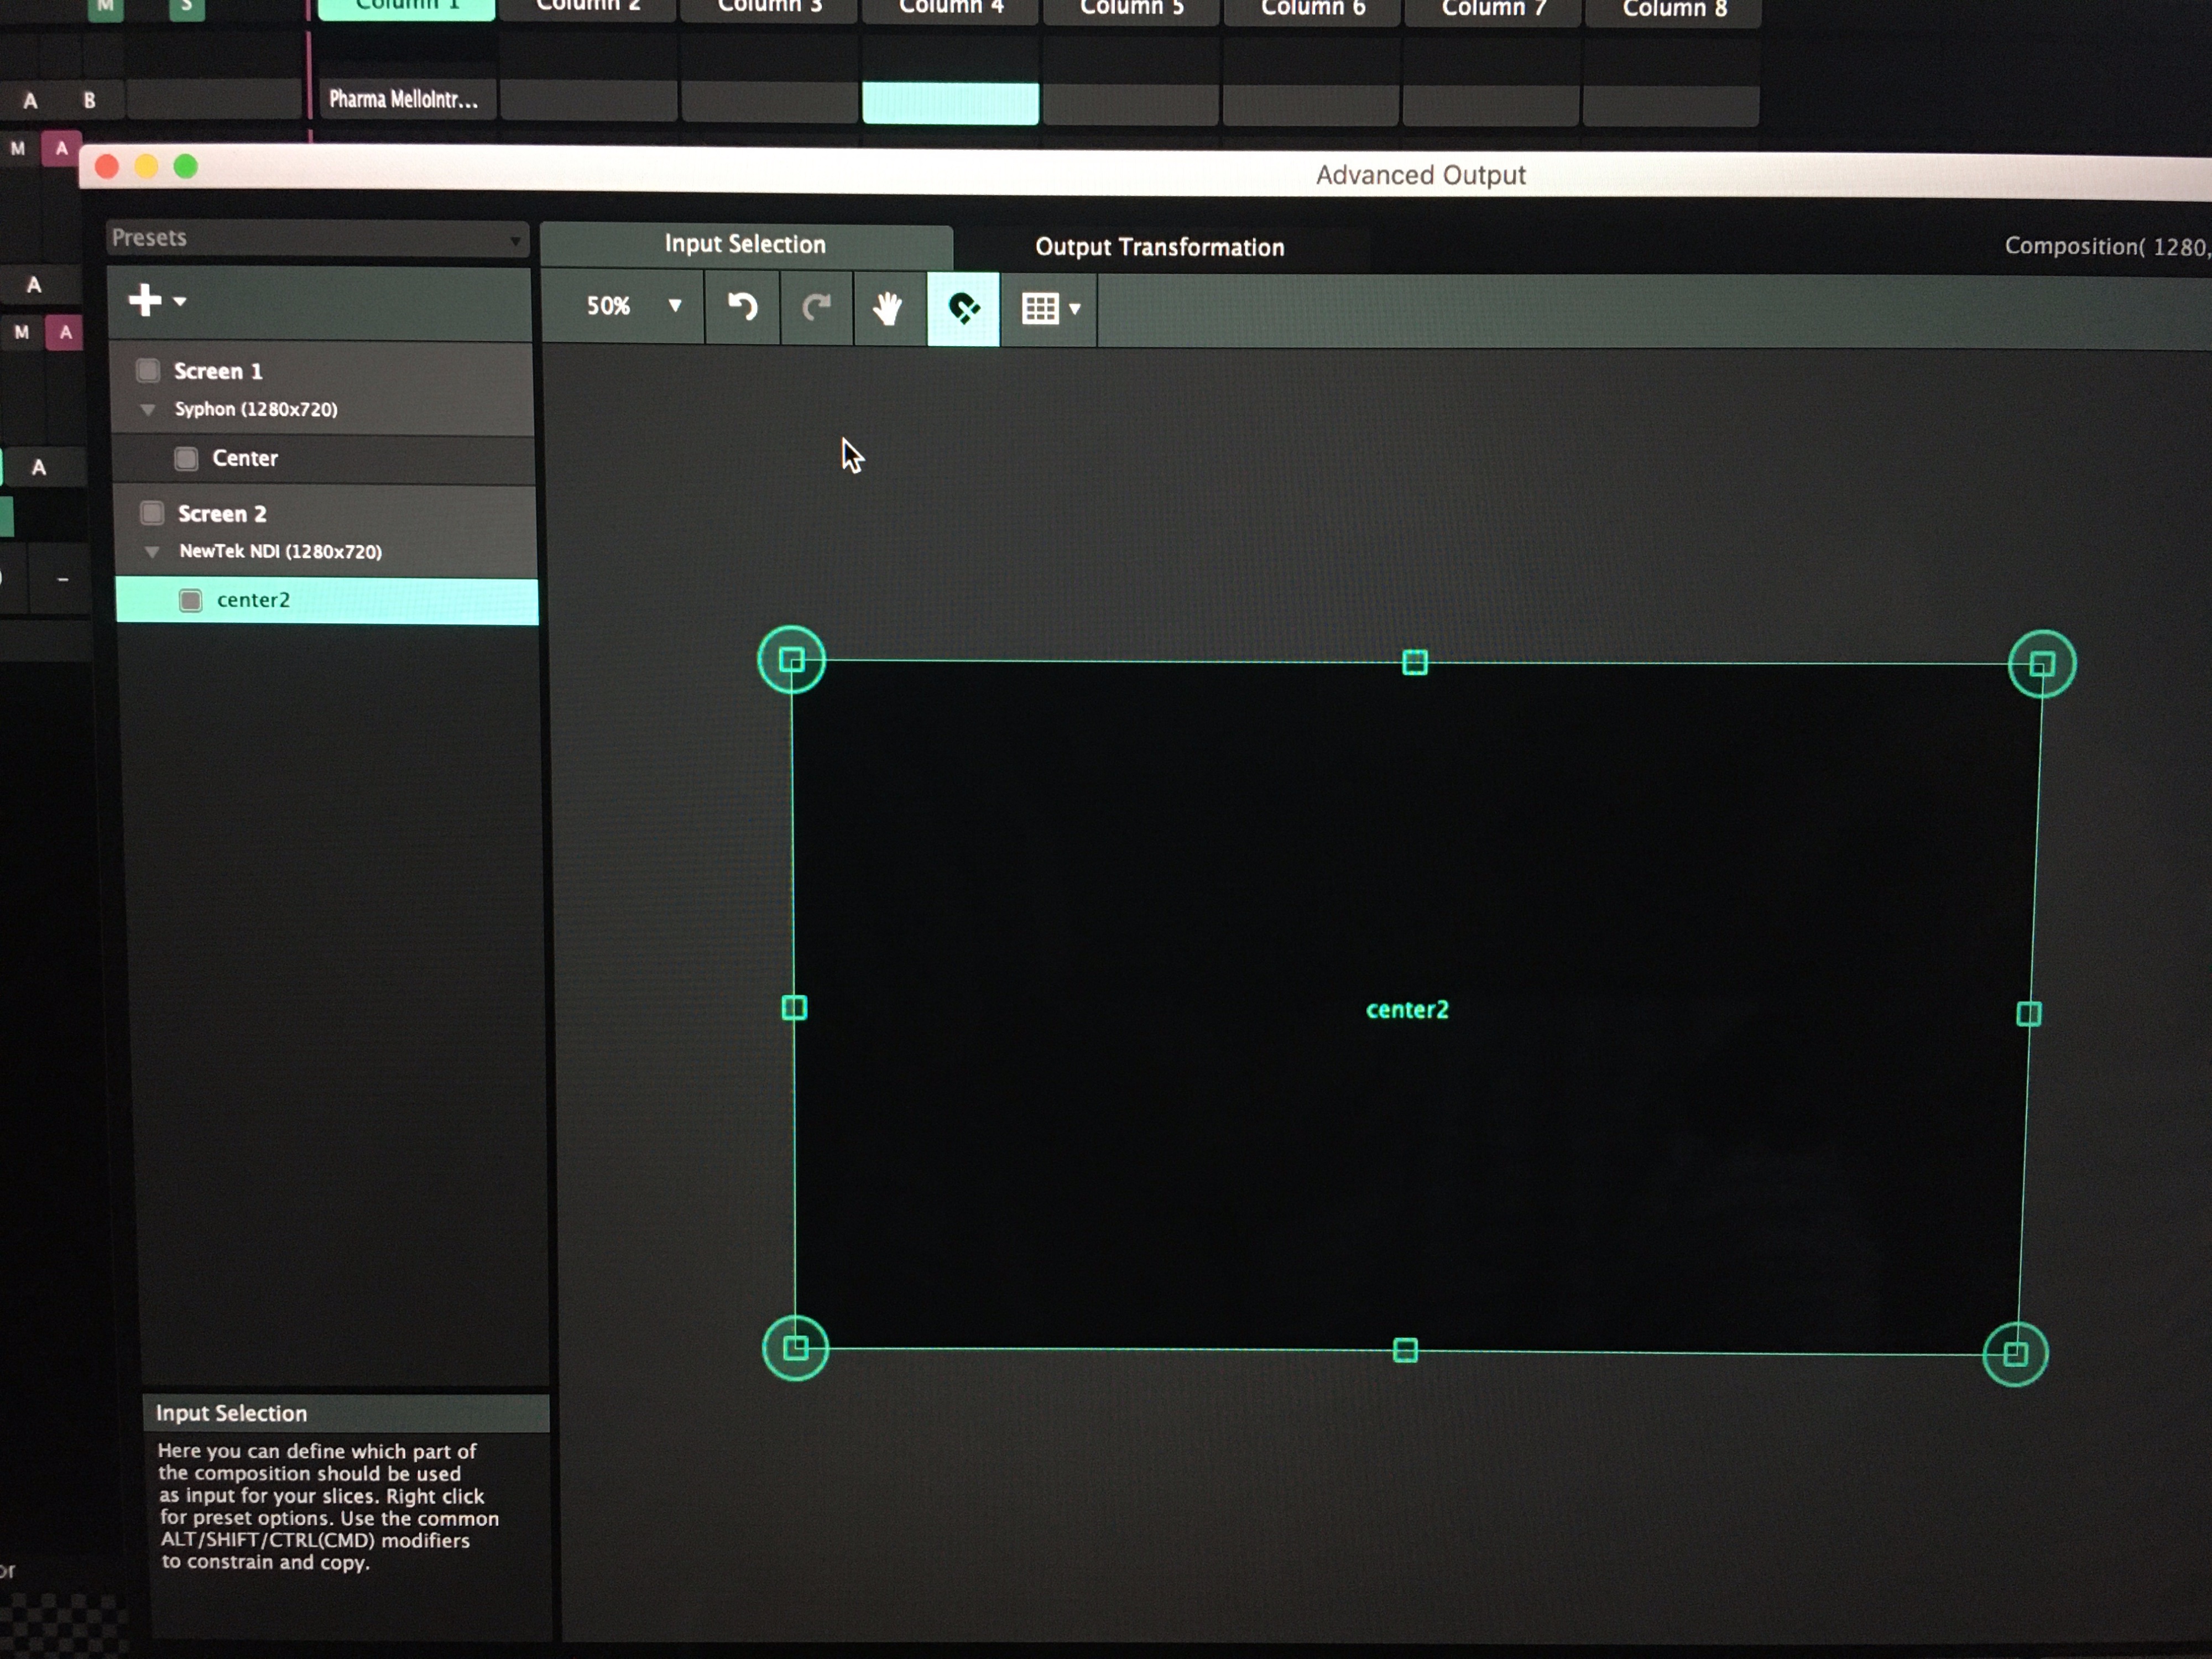The image size is (2212, 1659).
Task: Click the Pharma MelloIntr clip cell
Action: (404, 100)
